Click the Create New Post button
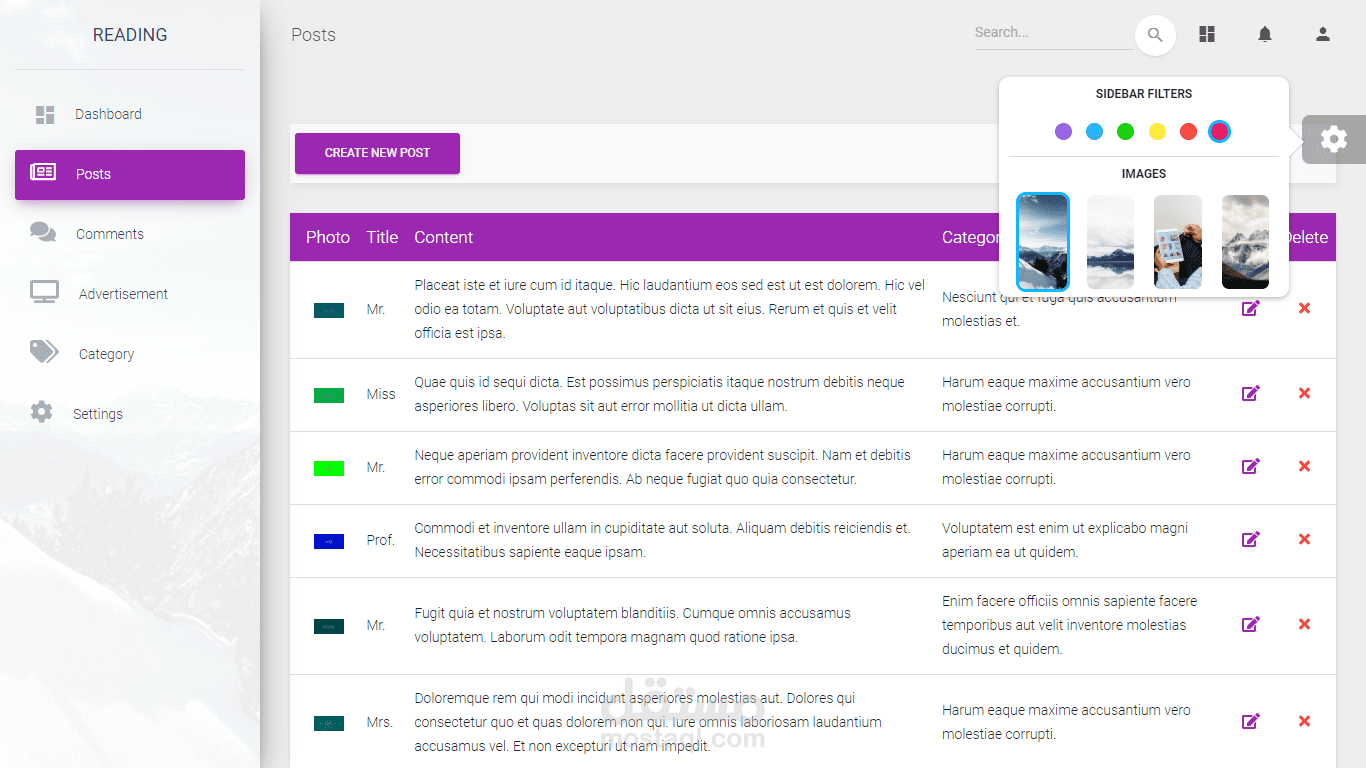Image resolution: width=1366 pixels, height=768 pixels. (377, 153)
